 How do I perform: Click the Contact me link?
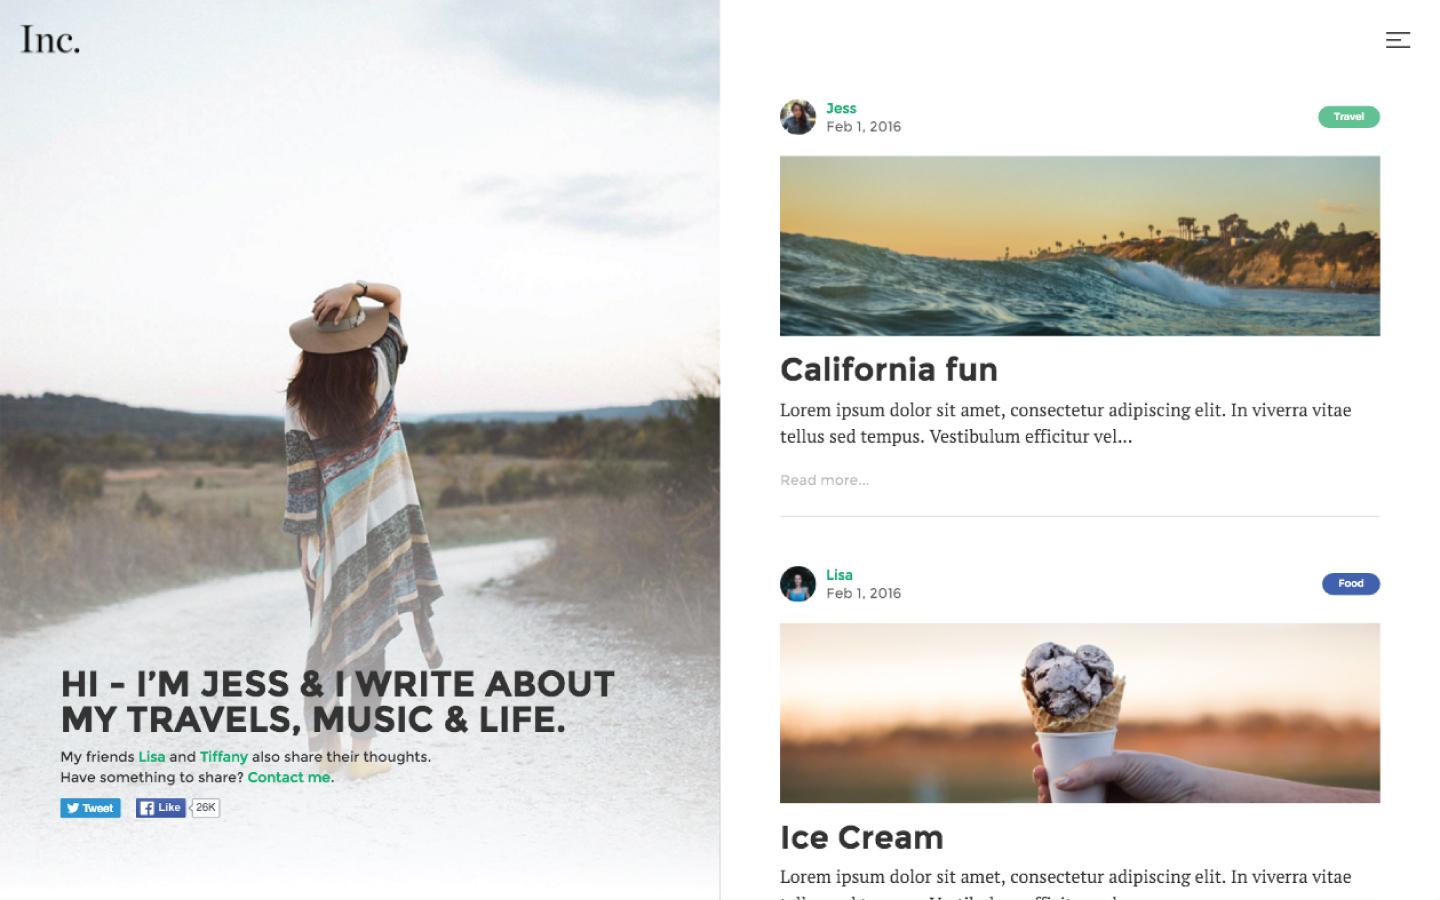click(x=289, y=777)
